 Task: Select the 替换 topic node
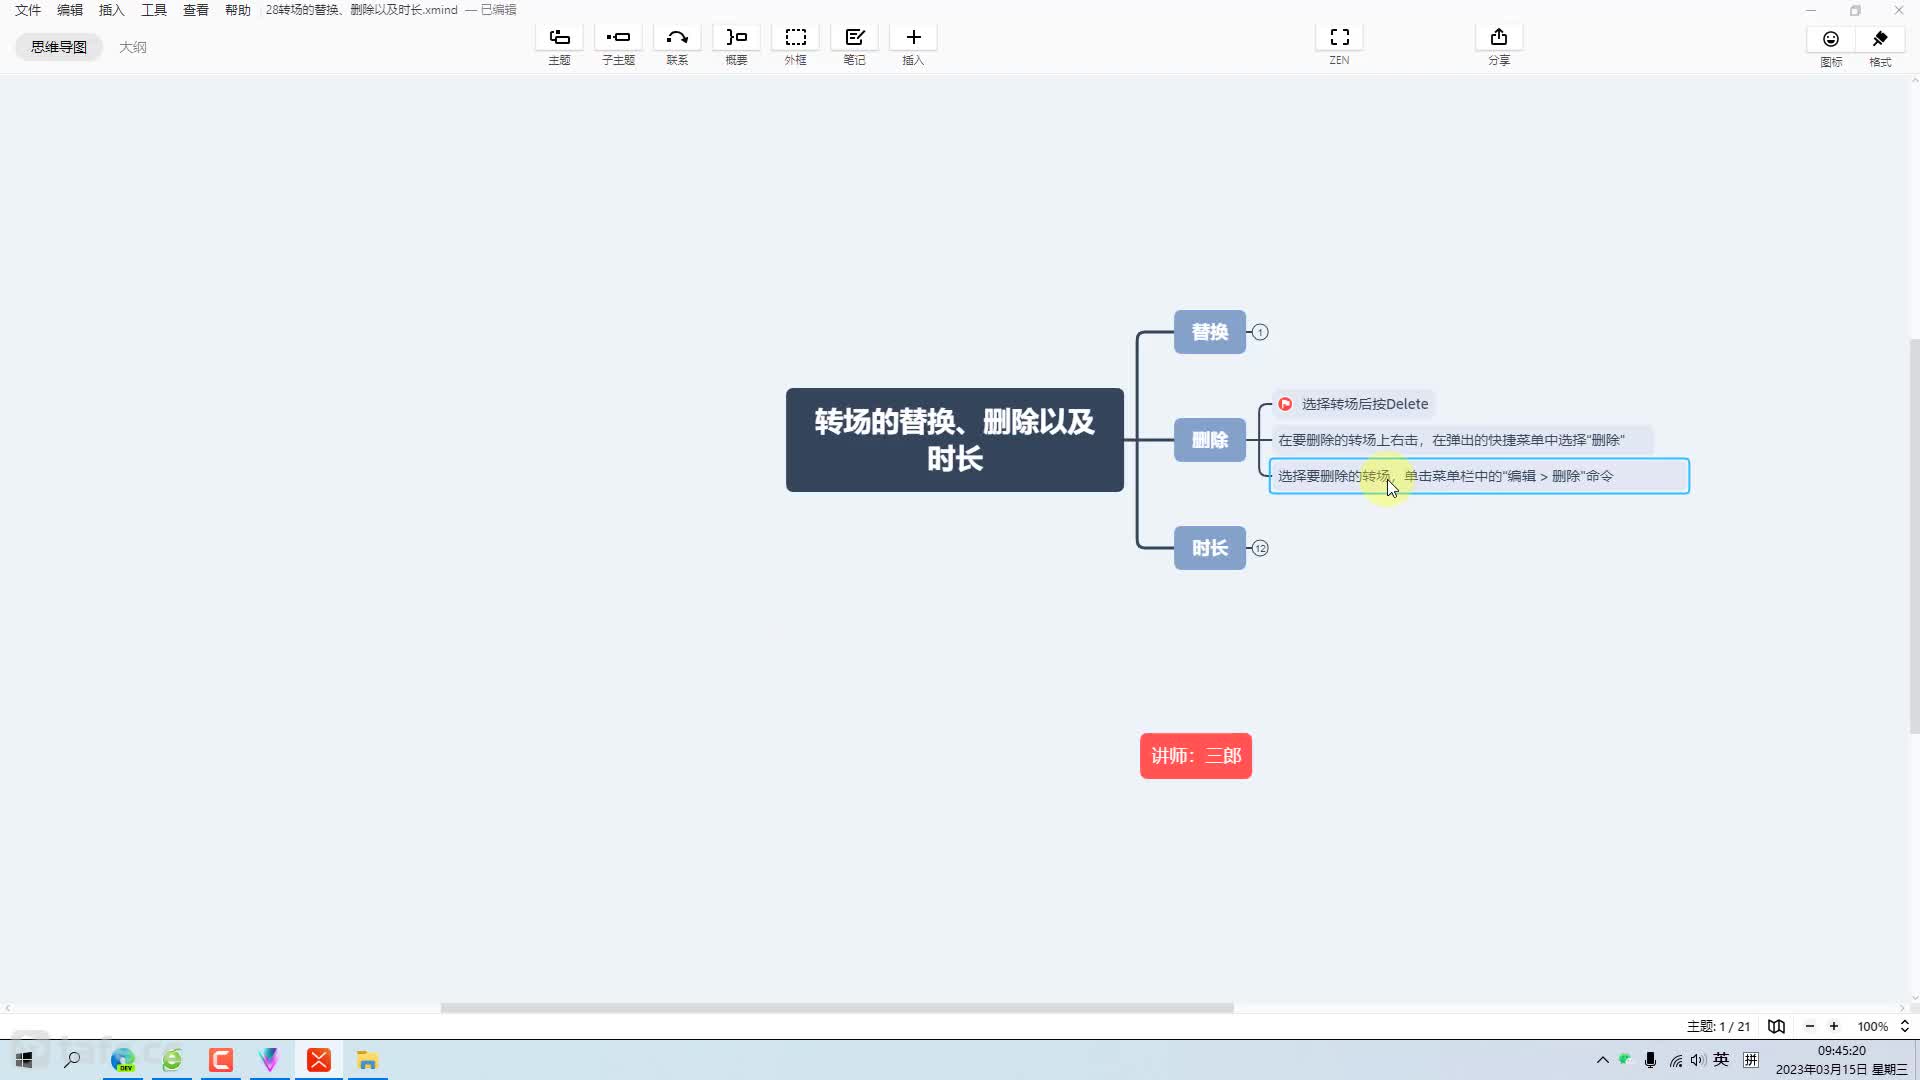(1210, 332)
